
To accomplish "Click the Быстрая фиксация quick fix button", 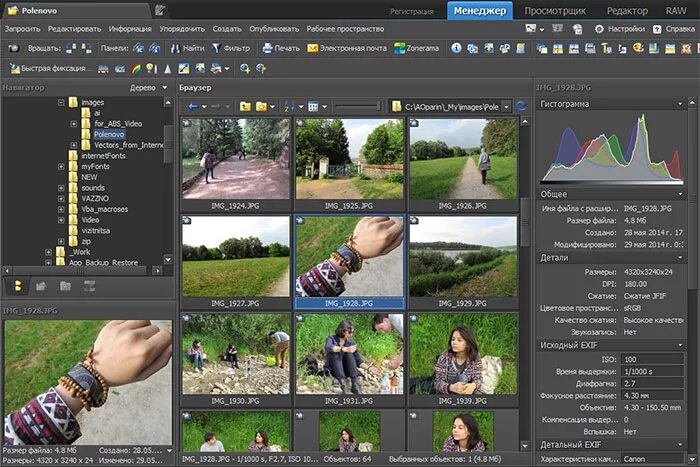I will pos(50,68).
